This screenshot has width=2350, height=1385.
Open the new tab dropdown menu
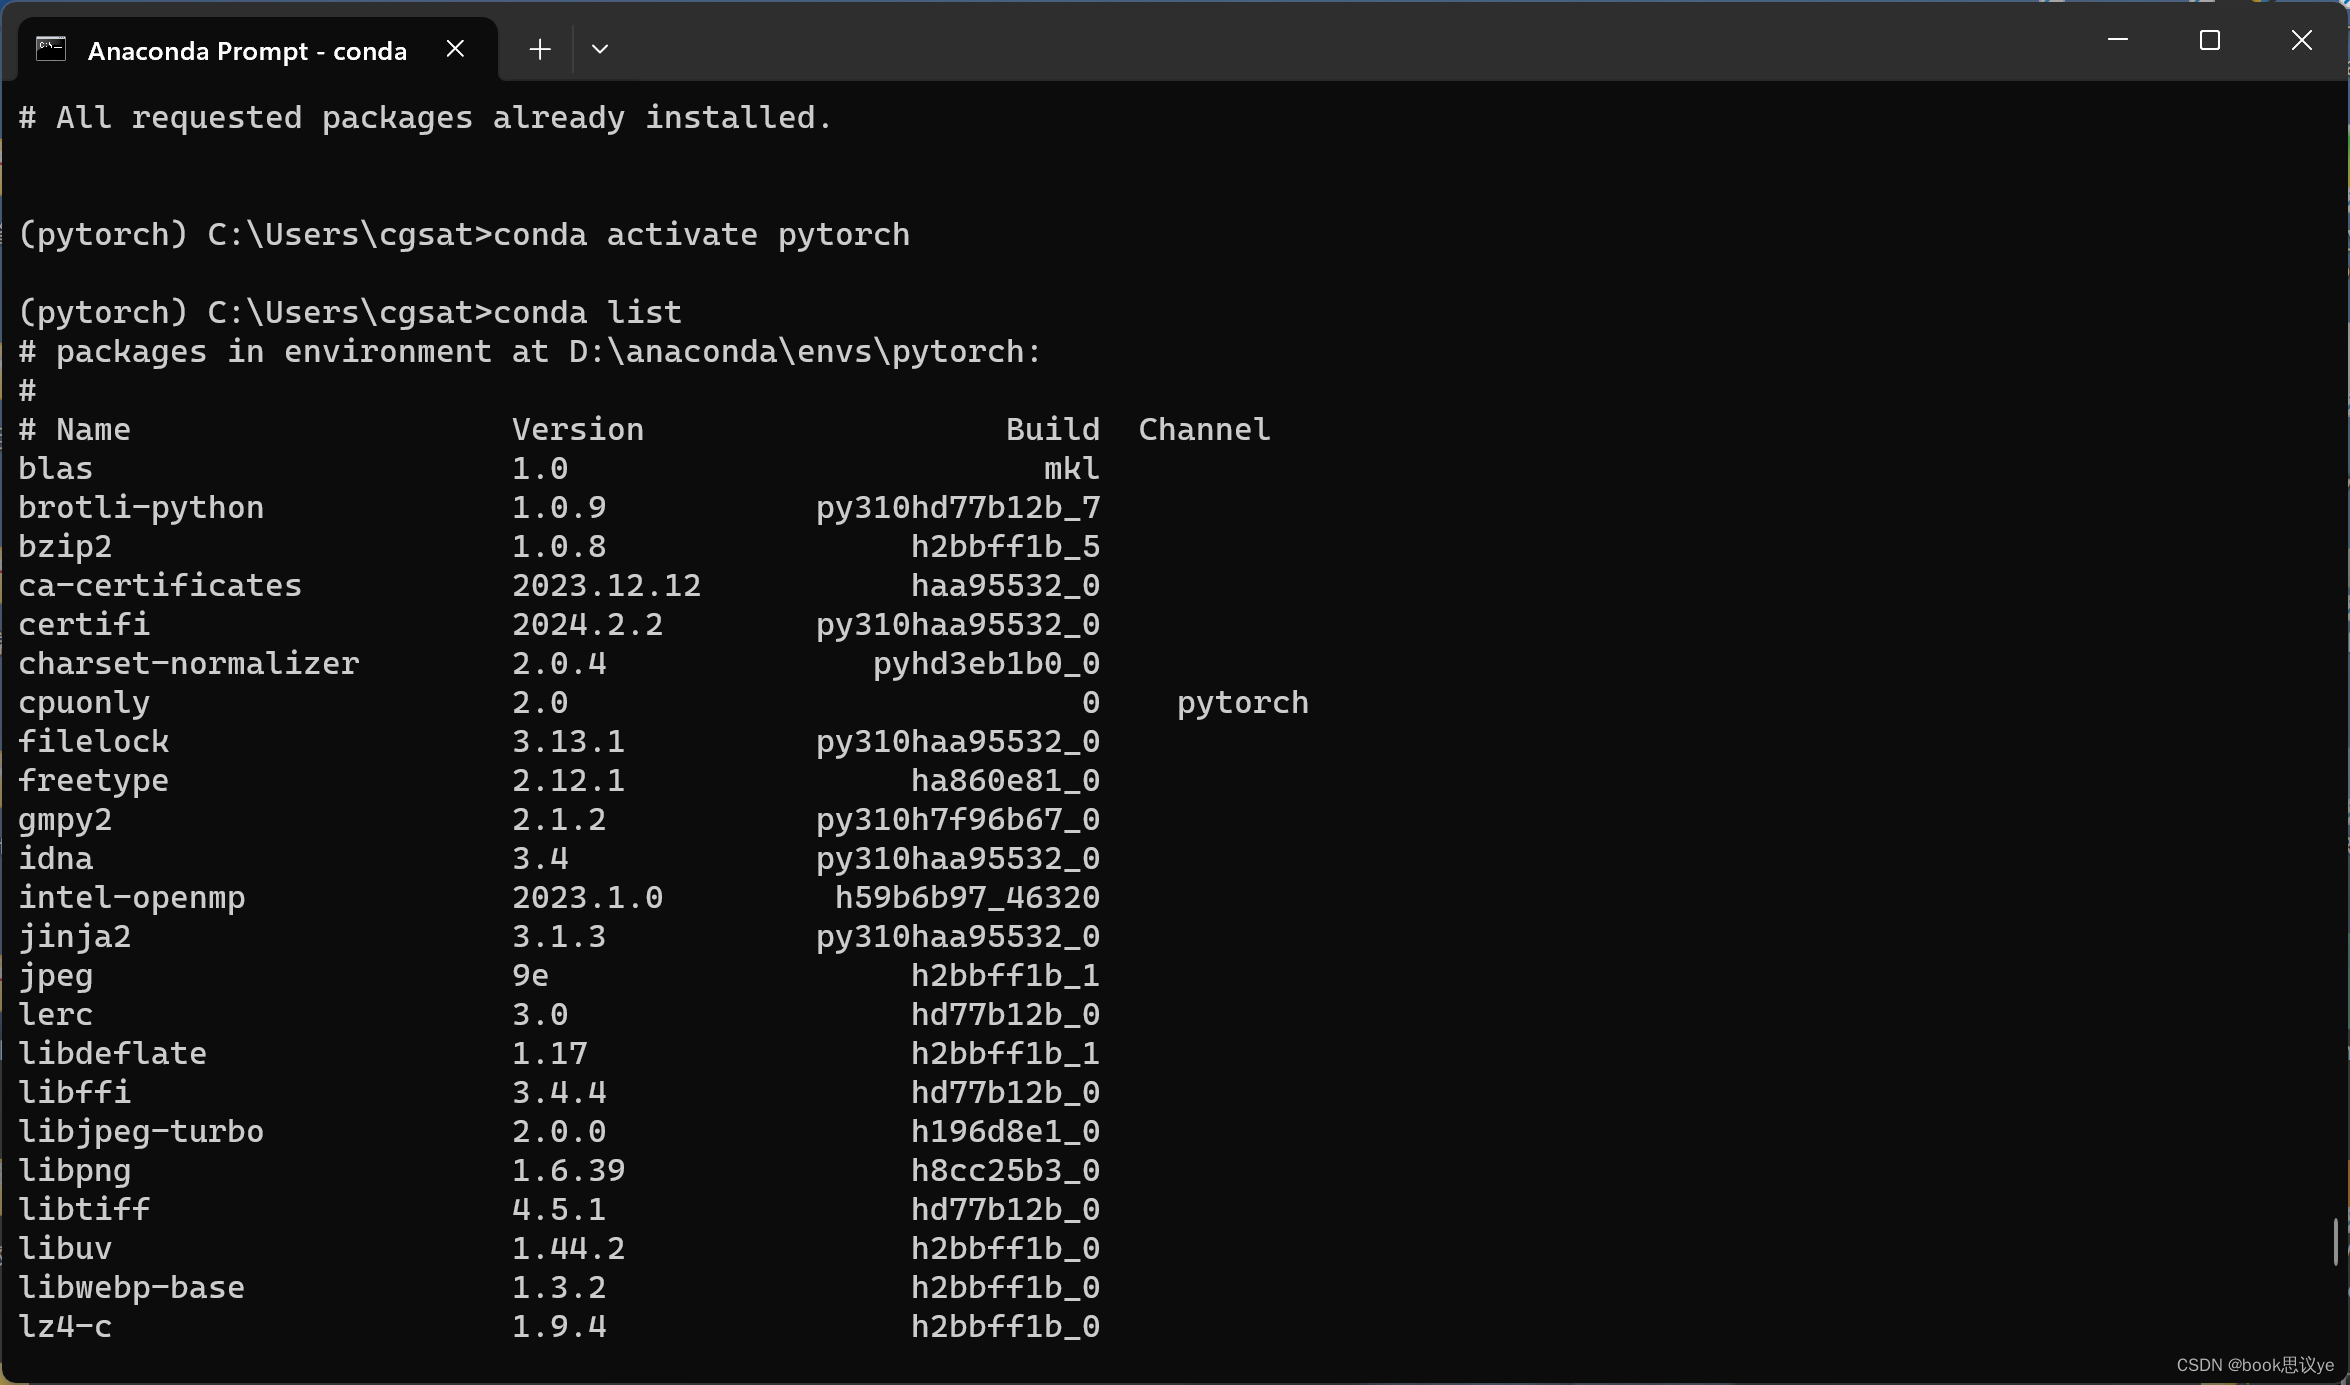pyautogui.click(x=599, y=48)
